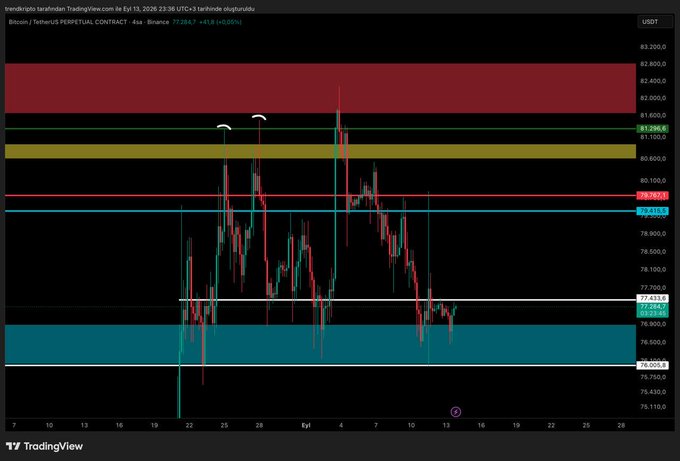Click the 03:23:45 candle countdown timer
The width and height of the screenshot is (680, 461).
point(653,313)
